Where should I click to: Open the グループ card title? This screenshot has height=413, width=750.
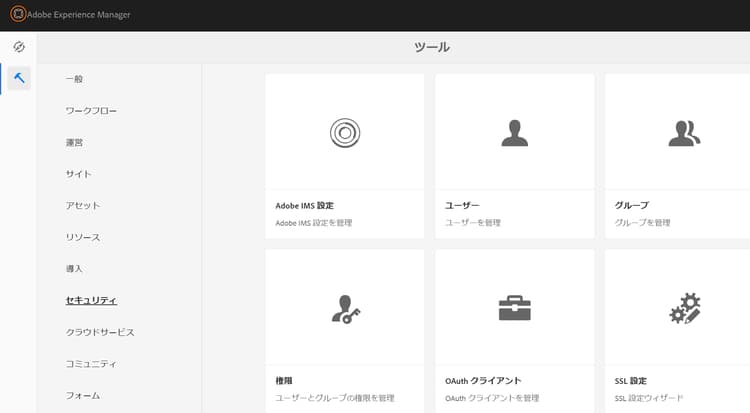coord(631,205)
